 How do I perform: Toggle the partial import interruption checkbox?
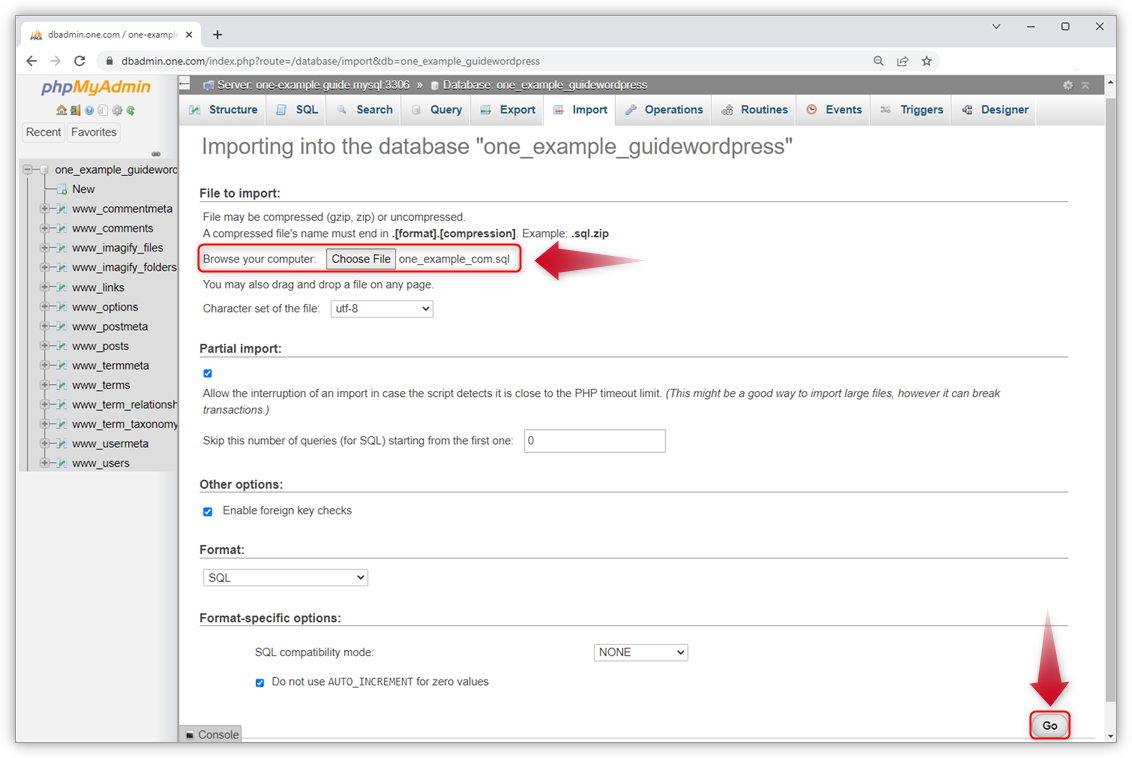(208, 373)
